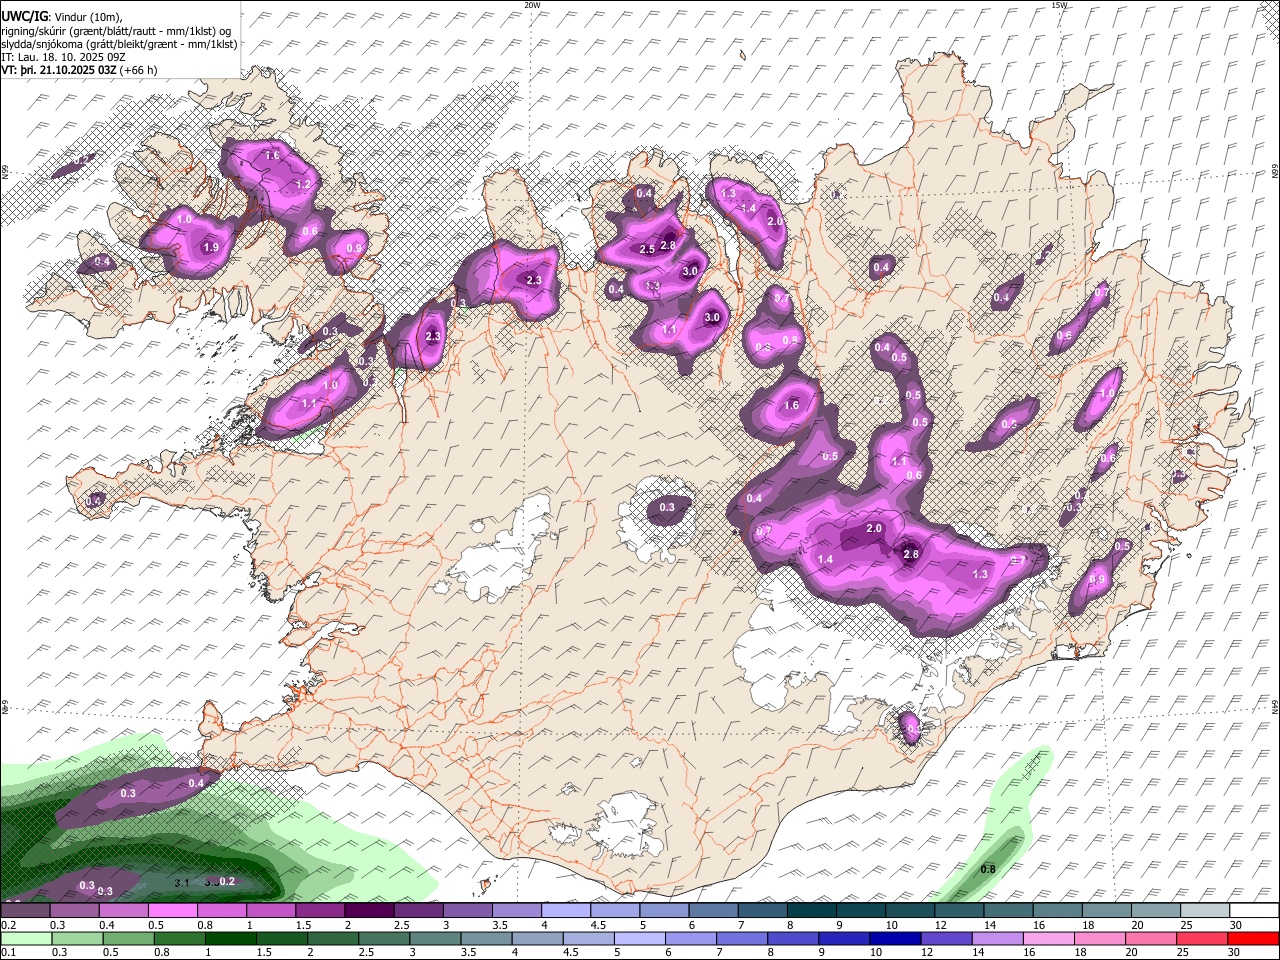The image size is (1280, 960).
Task: Click the "20W" longitude label
Action: point(533,5)
